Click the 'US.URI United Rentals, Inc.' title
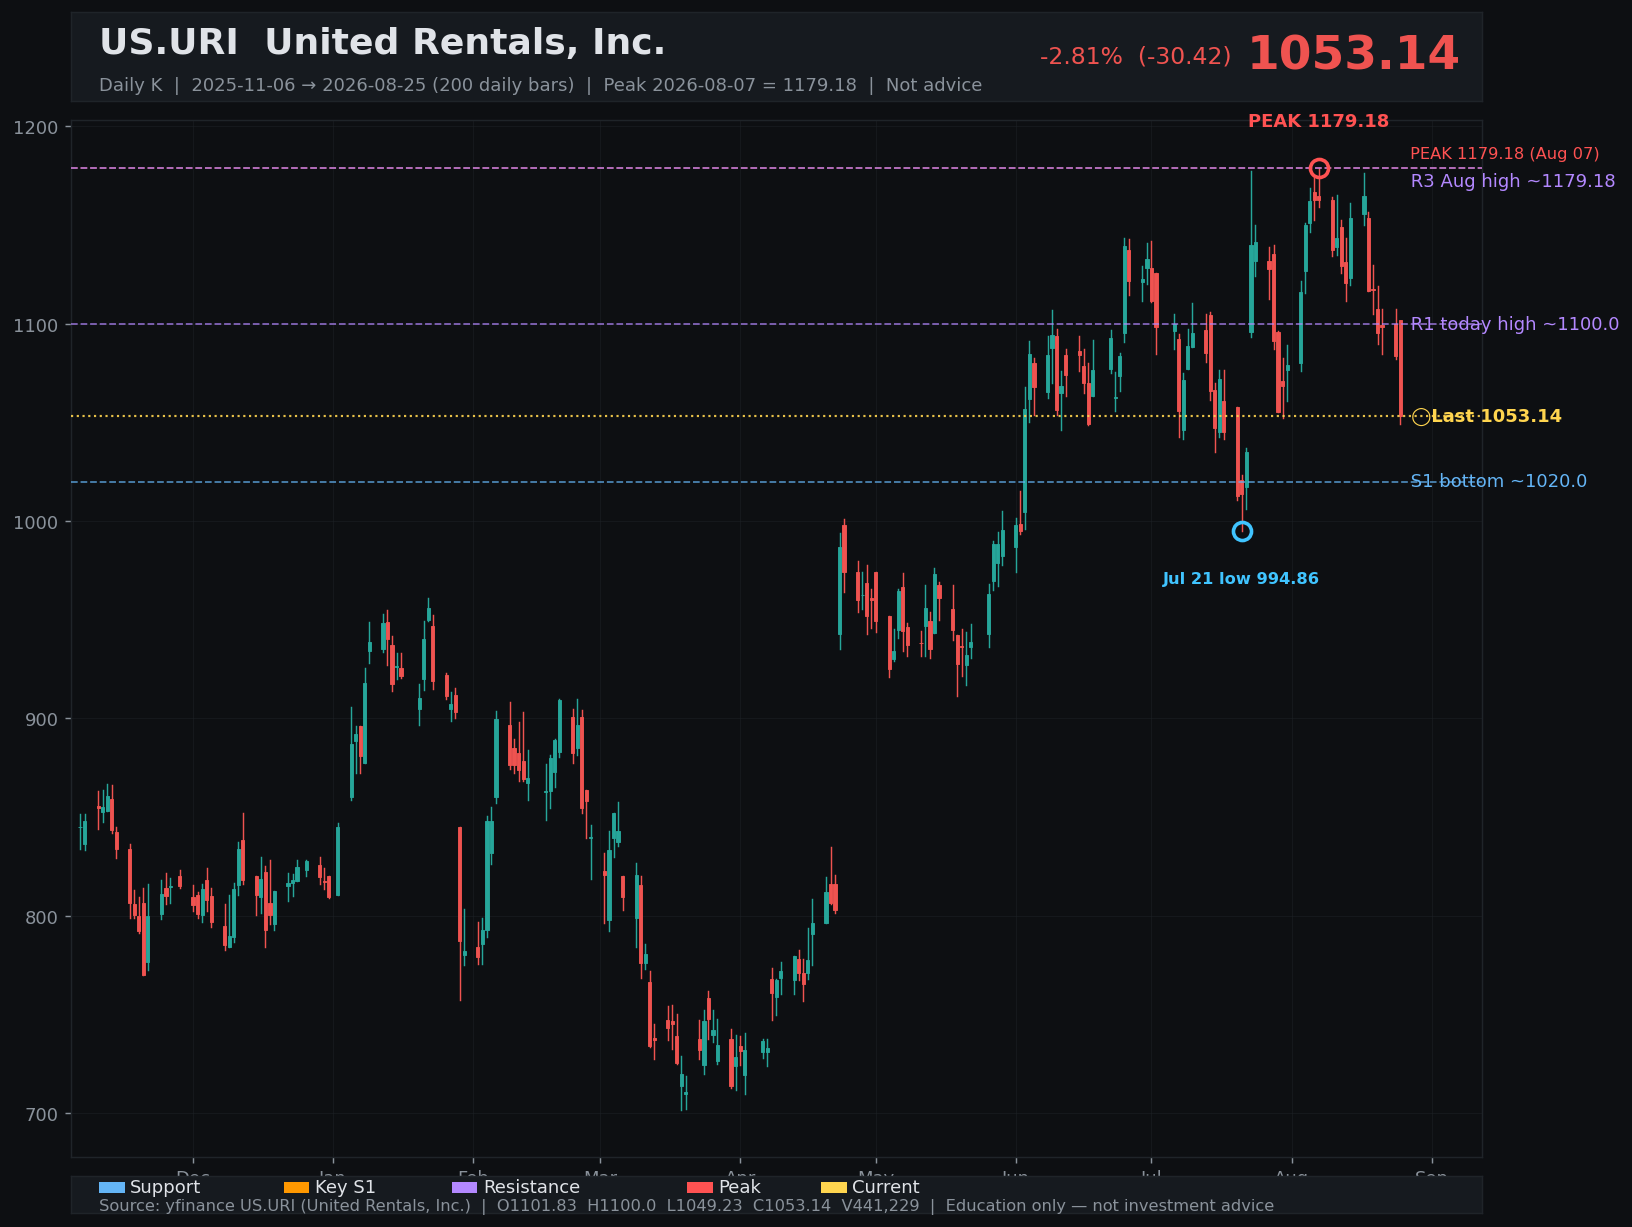1632x1227 pixels. pos(382,43)
